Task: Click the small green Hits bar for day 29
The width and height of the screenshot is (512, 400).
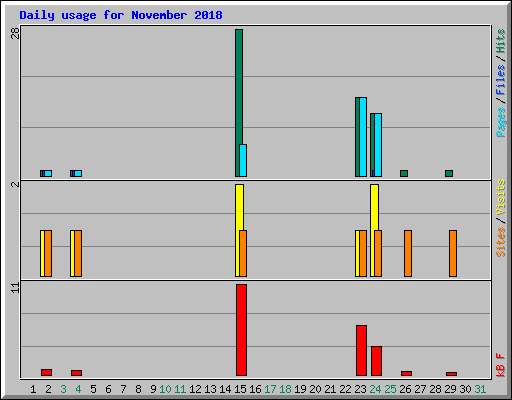Action: pyautogui.click(x=449, y=173)
